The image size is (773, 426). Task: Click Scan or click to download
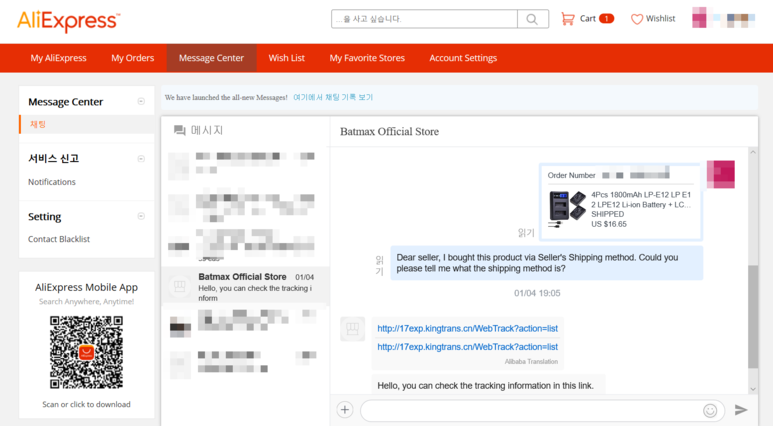(86, 404)
